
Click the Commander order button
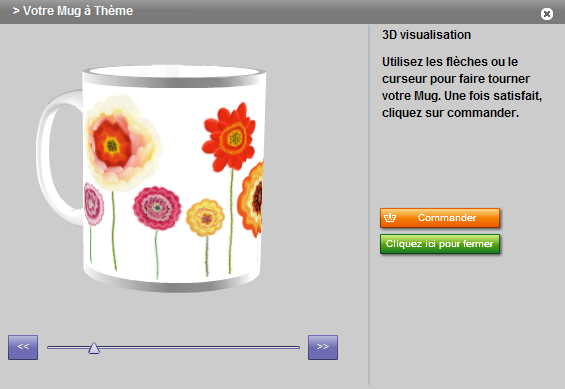tap(440, 218)
